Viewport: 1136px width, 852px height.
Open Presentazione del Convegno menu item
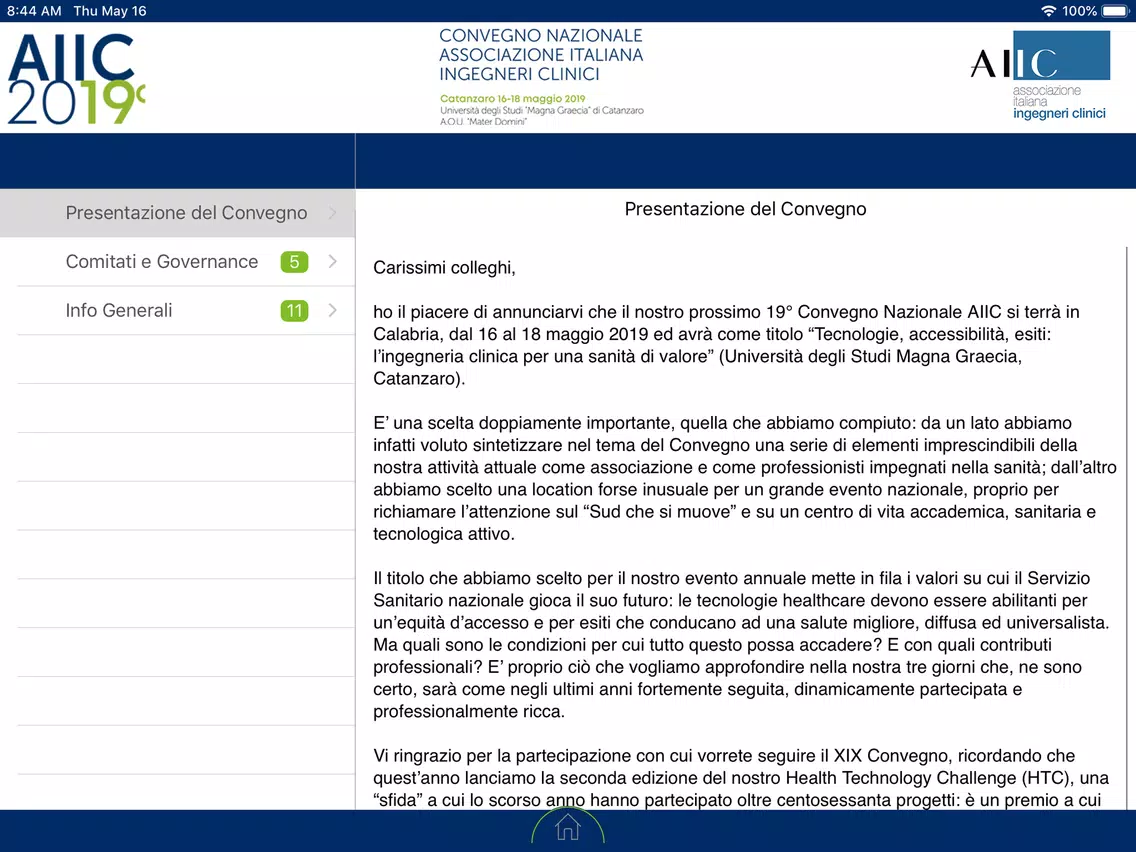(178, 213)
